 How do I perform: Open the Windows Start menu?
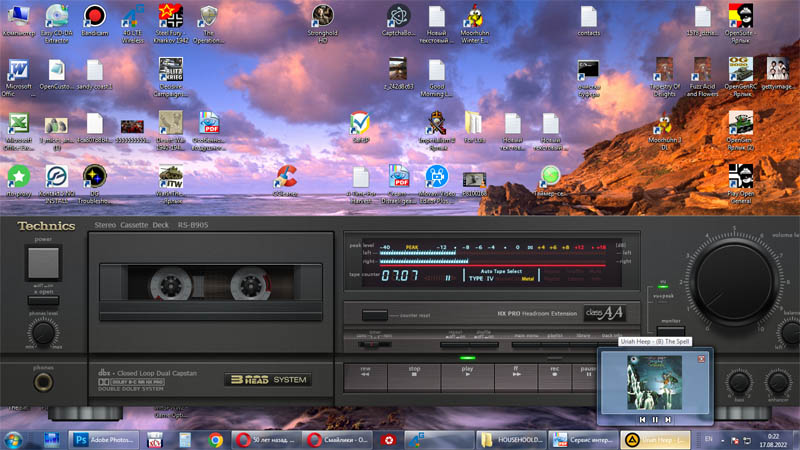coord(13,440)
